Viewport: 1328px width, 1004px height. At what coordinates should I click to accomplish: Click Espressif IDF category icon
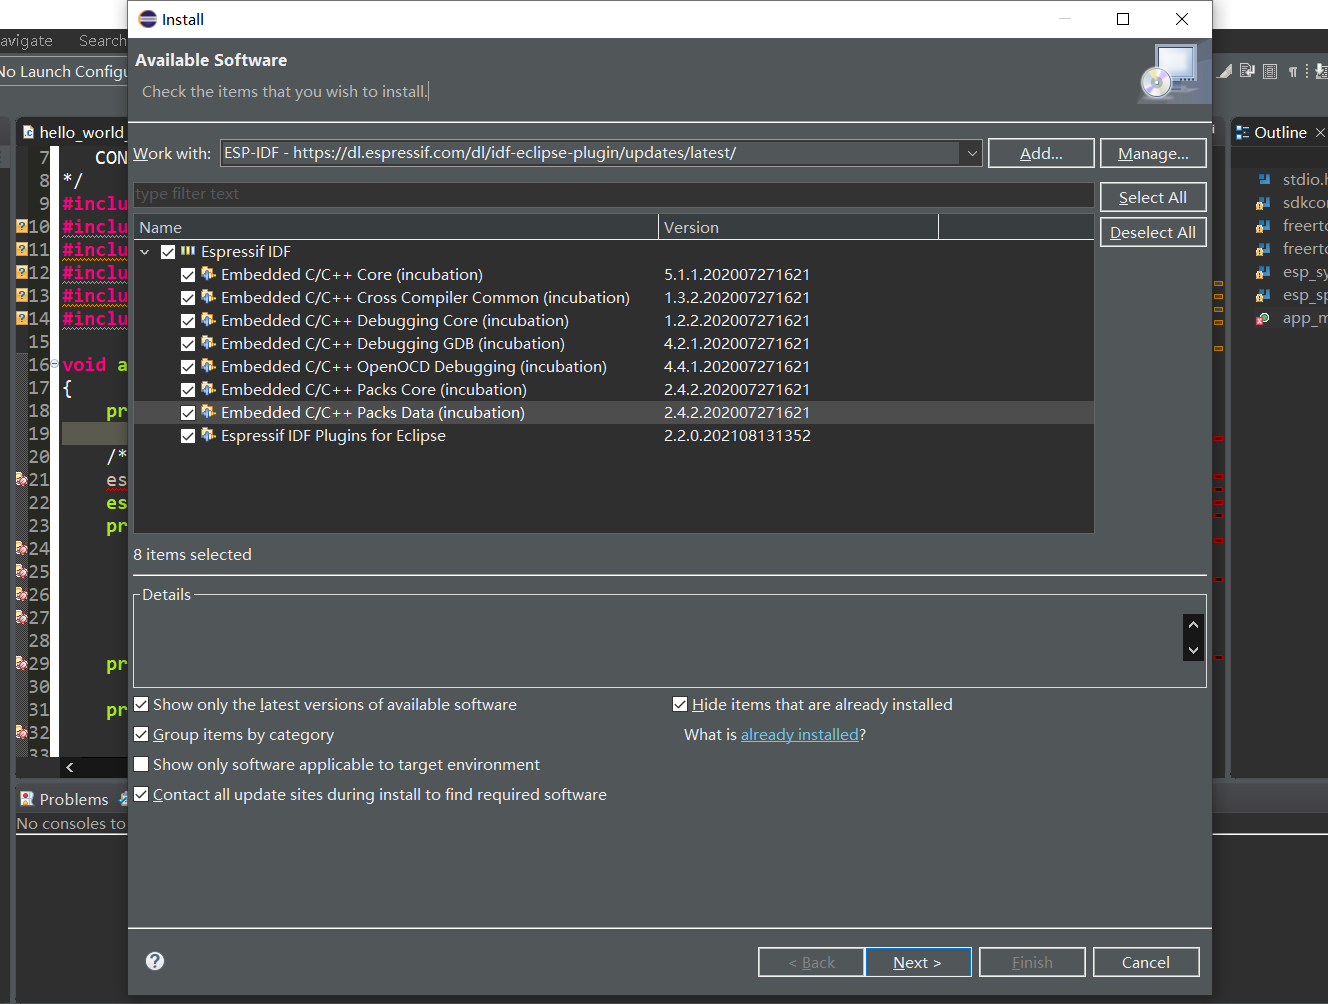click(188, 251)
